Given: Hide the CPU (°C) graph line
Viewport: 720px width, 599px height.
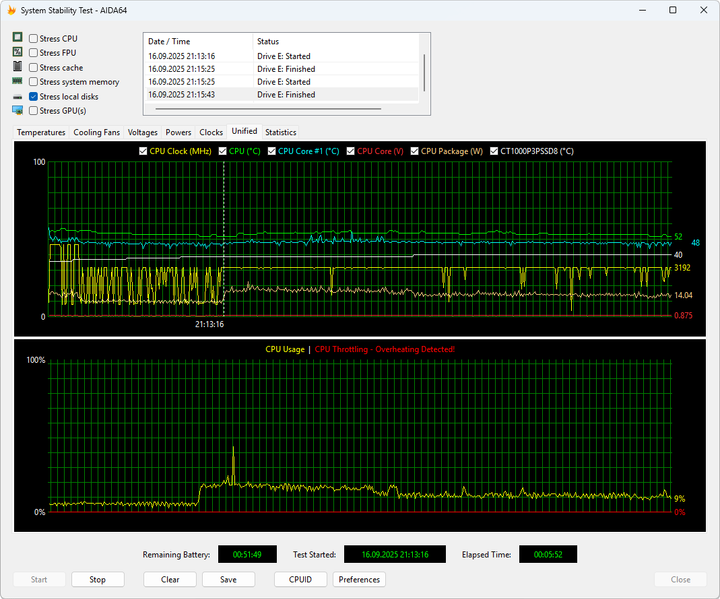Looking at the screenshot, I should pyautogui.click(x=223, y=151).
